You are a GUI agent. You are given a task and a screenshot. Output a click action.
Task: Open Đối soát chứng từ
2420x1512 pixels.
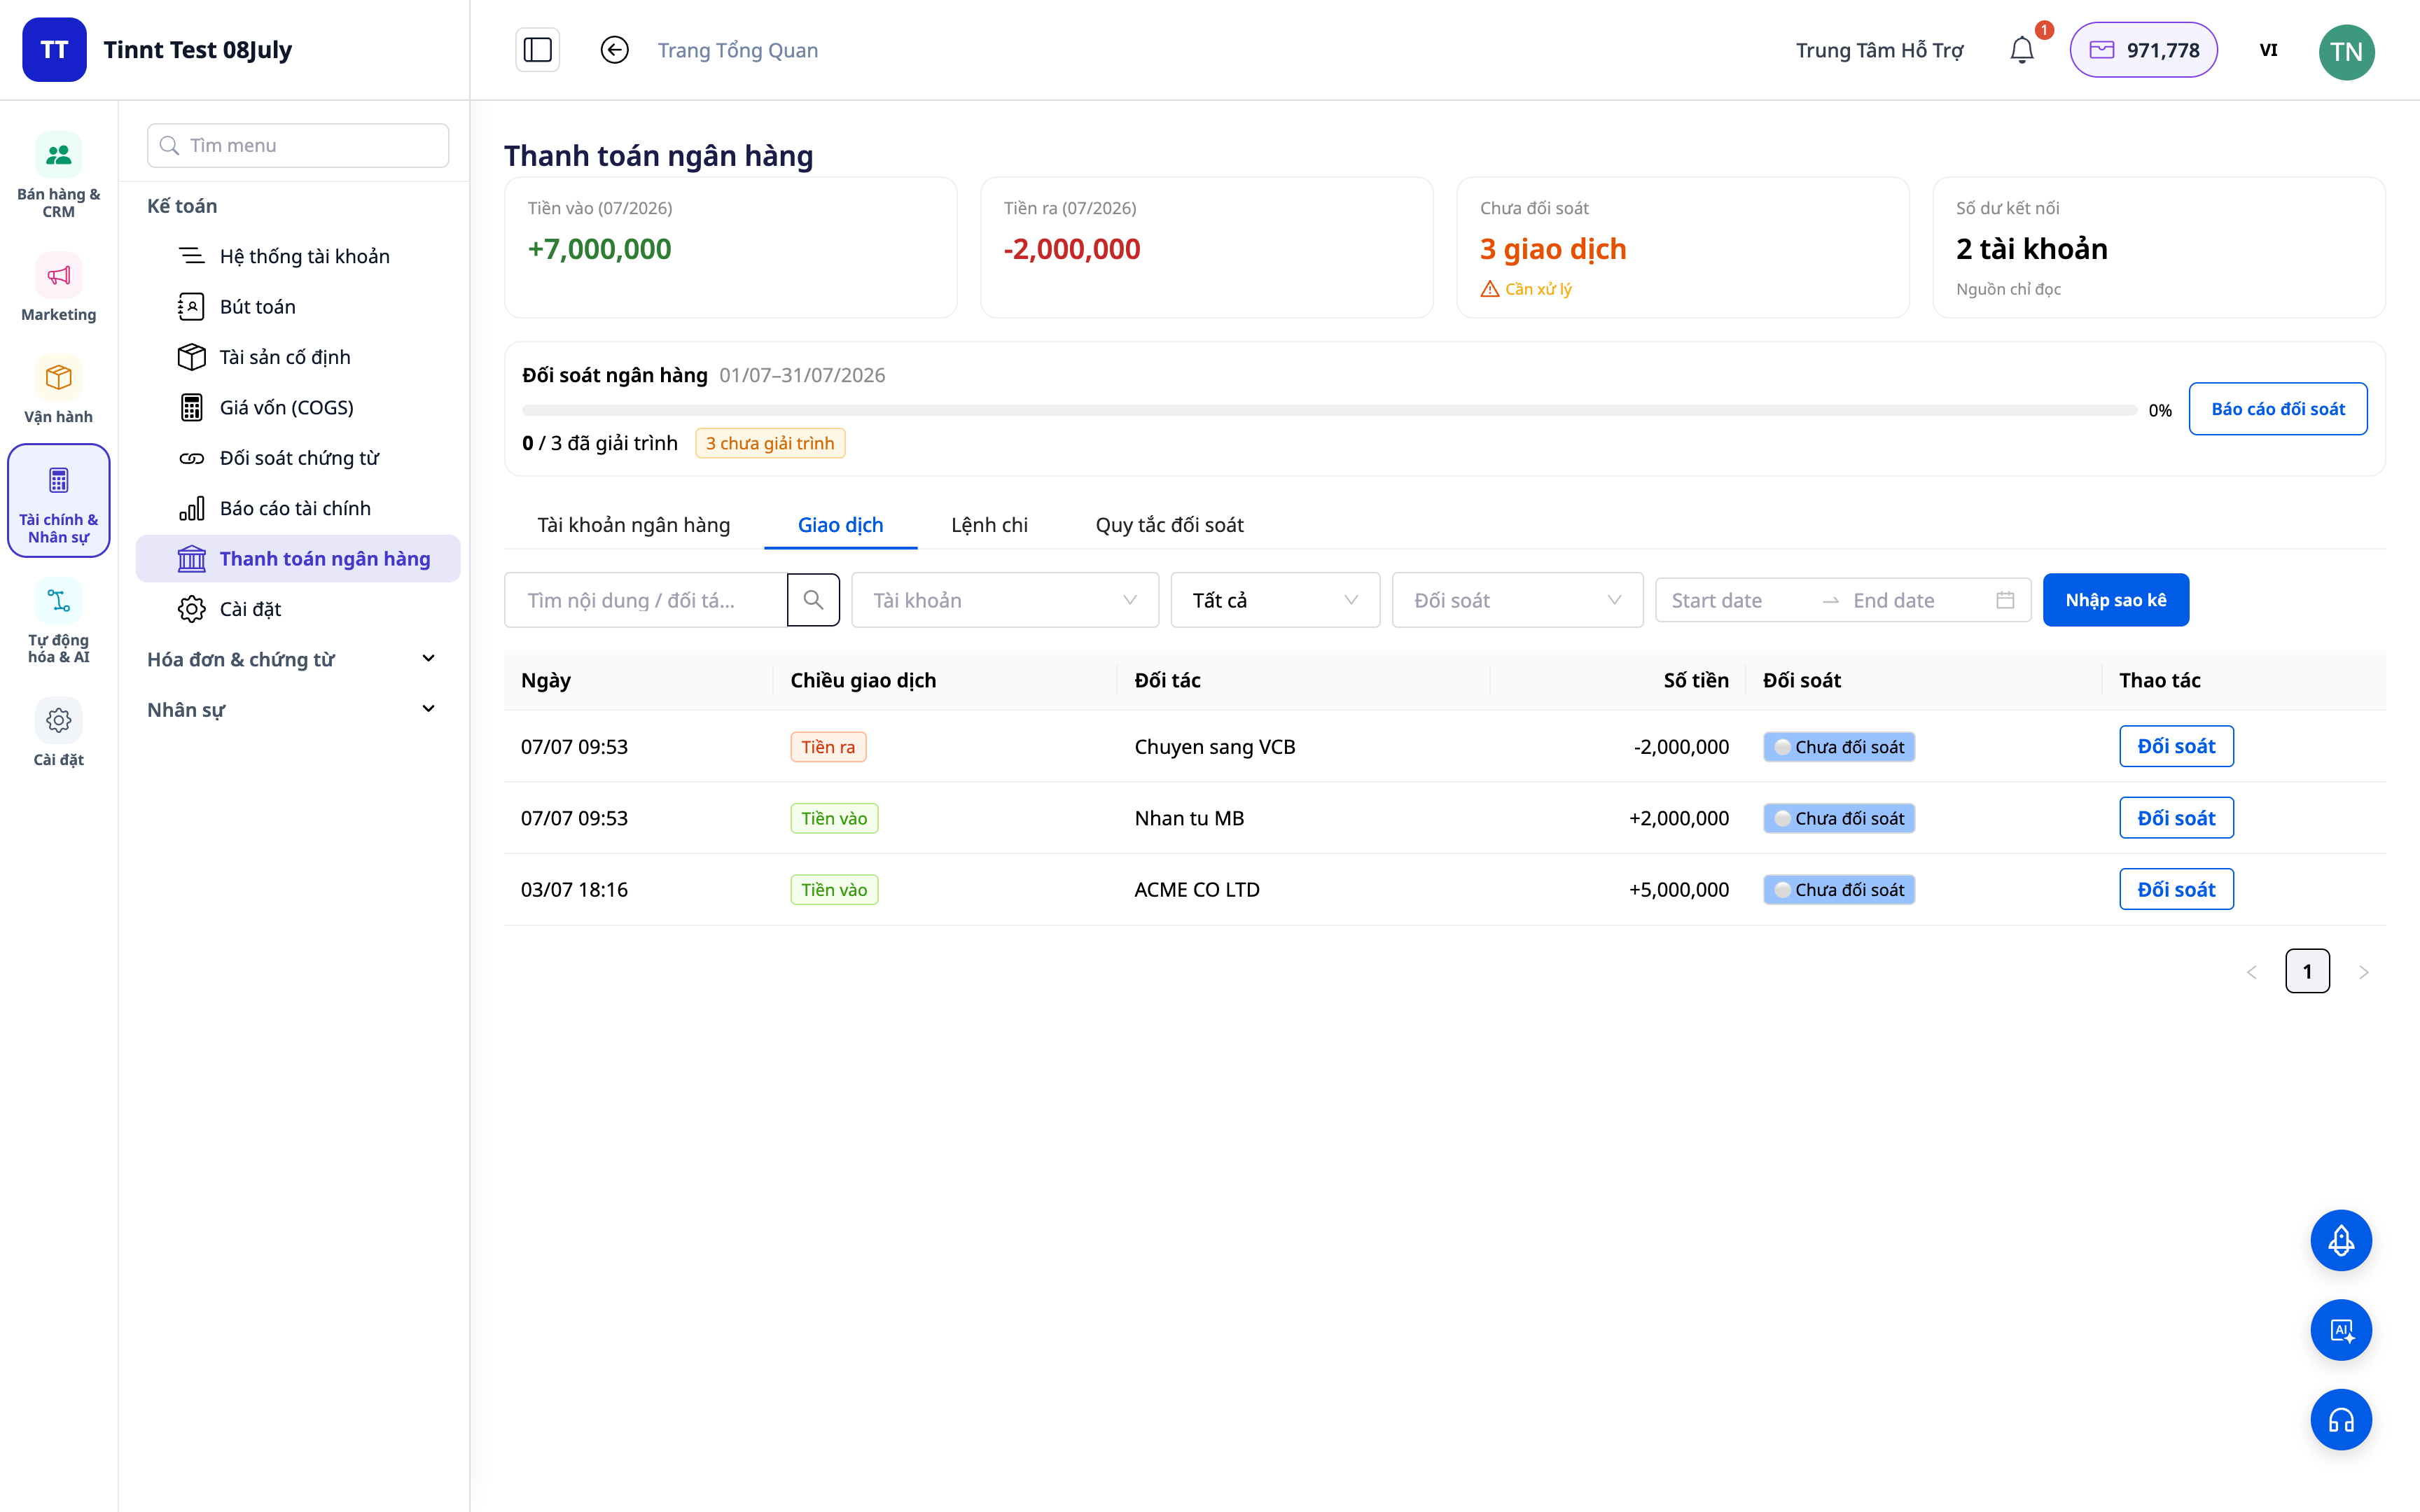[298, 457]
